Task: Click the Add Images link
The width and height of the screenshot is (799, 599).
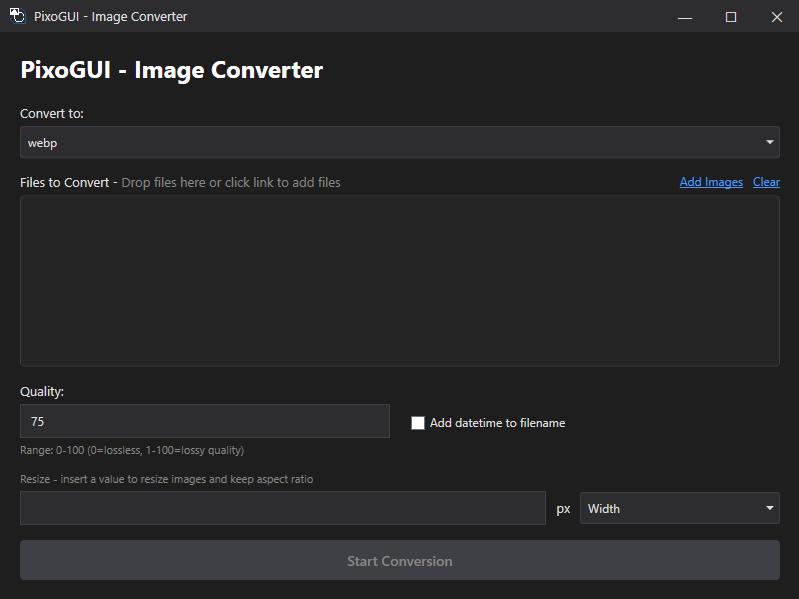Action: click(711, 182)
